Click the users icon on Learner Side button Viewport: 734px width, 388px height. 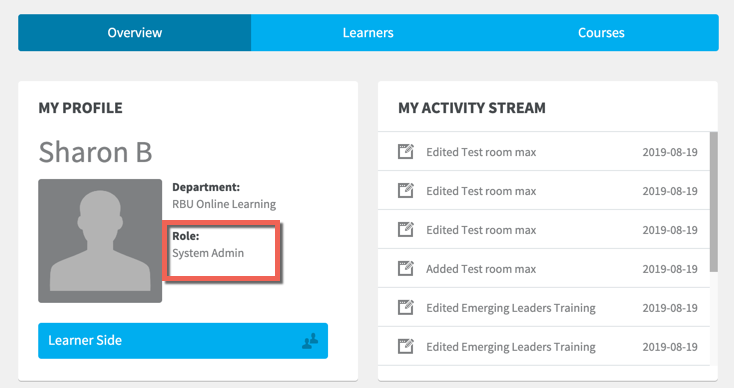[x=310, y=341]
